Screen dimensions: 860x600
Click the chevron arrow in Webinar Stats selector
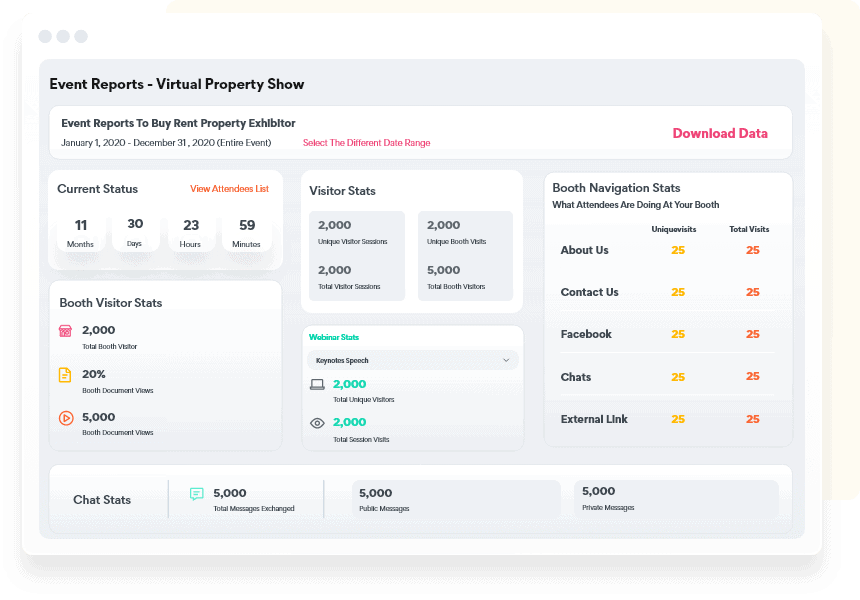(506, 360)
